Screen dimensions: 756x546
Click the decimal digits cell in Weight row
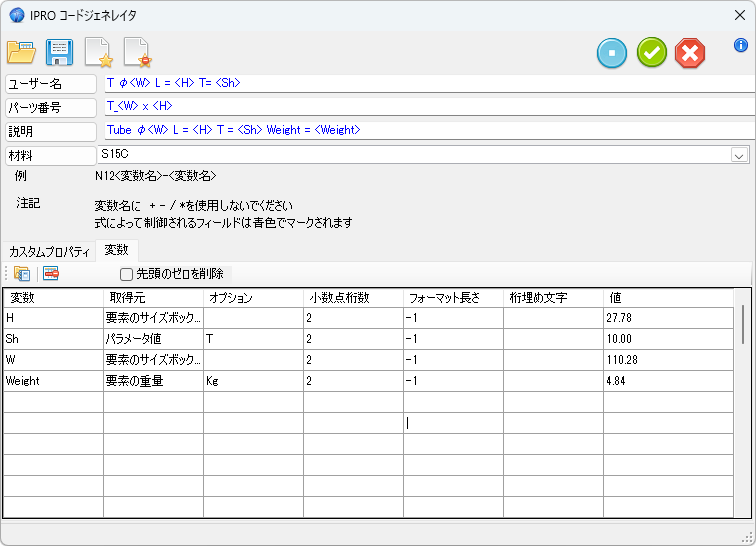(353, 381)
